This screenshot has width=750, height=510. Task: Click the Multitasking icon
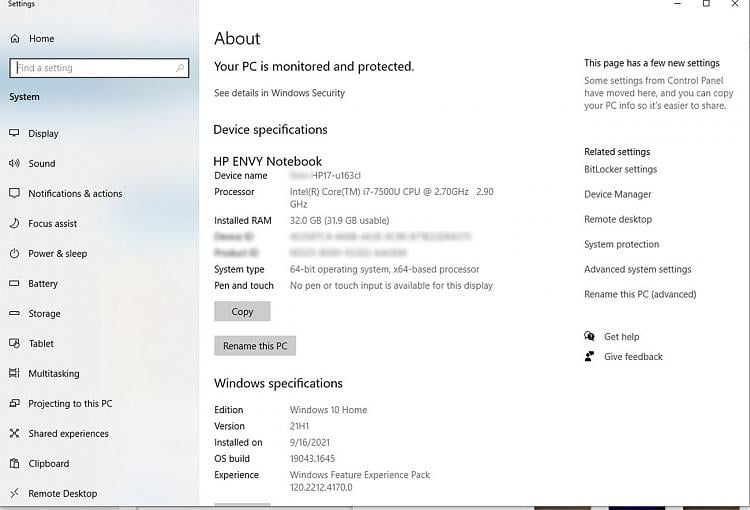[14, 373]
